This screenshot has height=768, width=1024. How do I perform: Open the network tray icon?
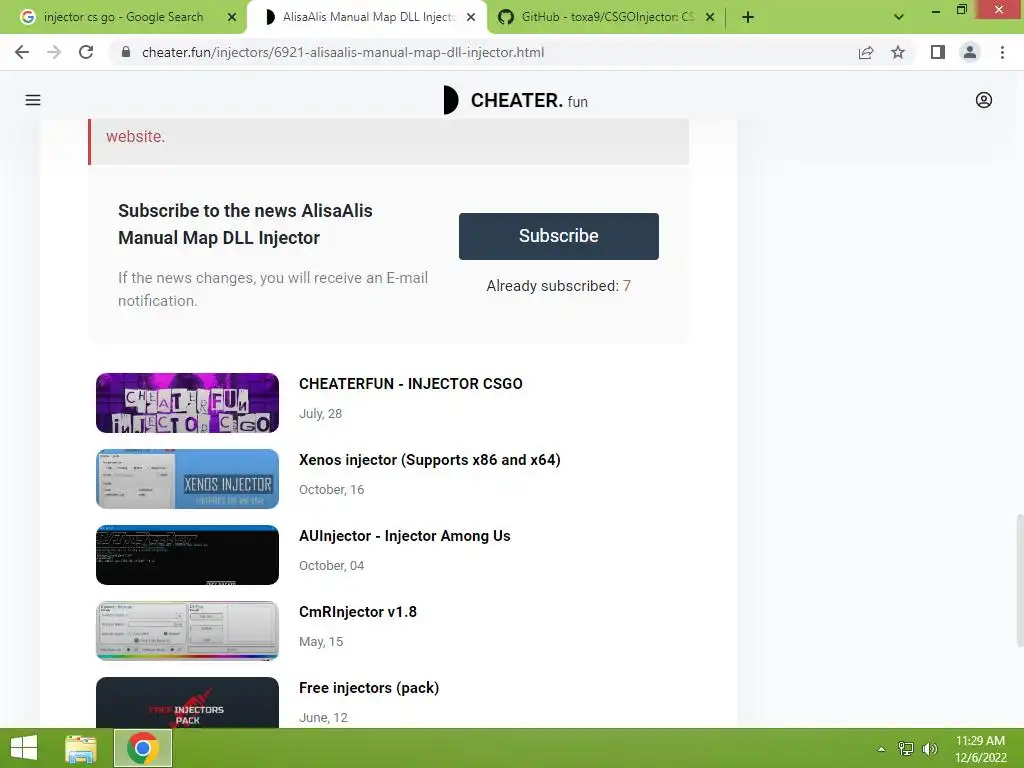click(x=906, y=749)
